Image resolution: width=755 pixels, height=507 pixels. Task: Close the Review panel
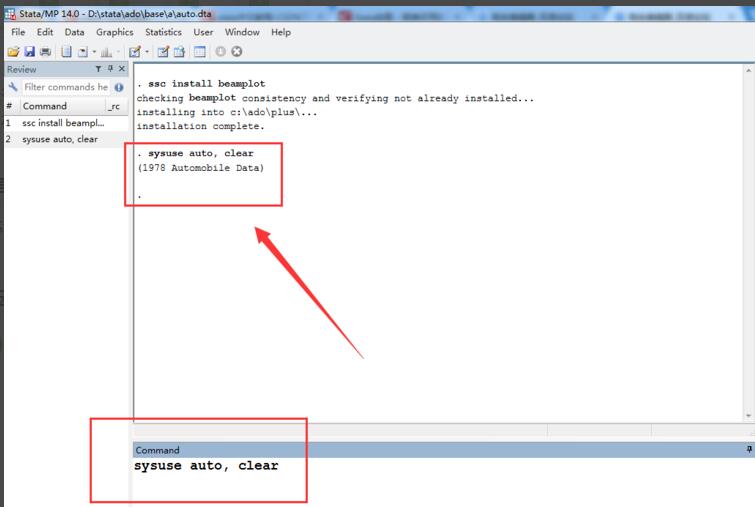pos(122,69)
